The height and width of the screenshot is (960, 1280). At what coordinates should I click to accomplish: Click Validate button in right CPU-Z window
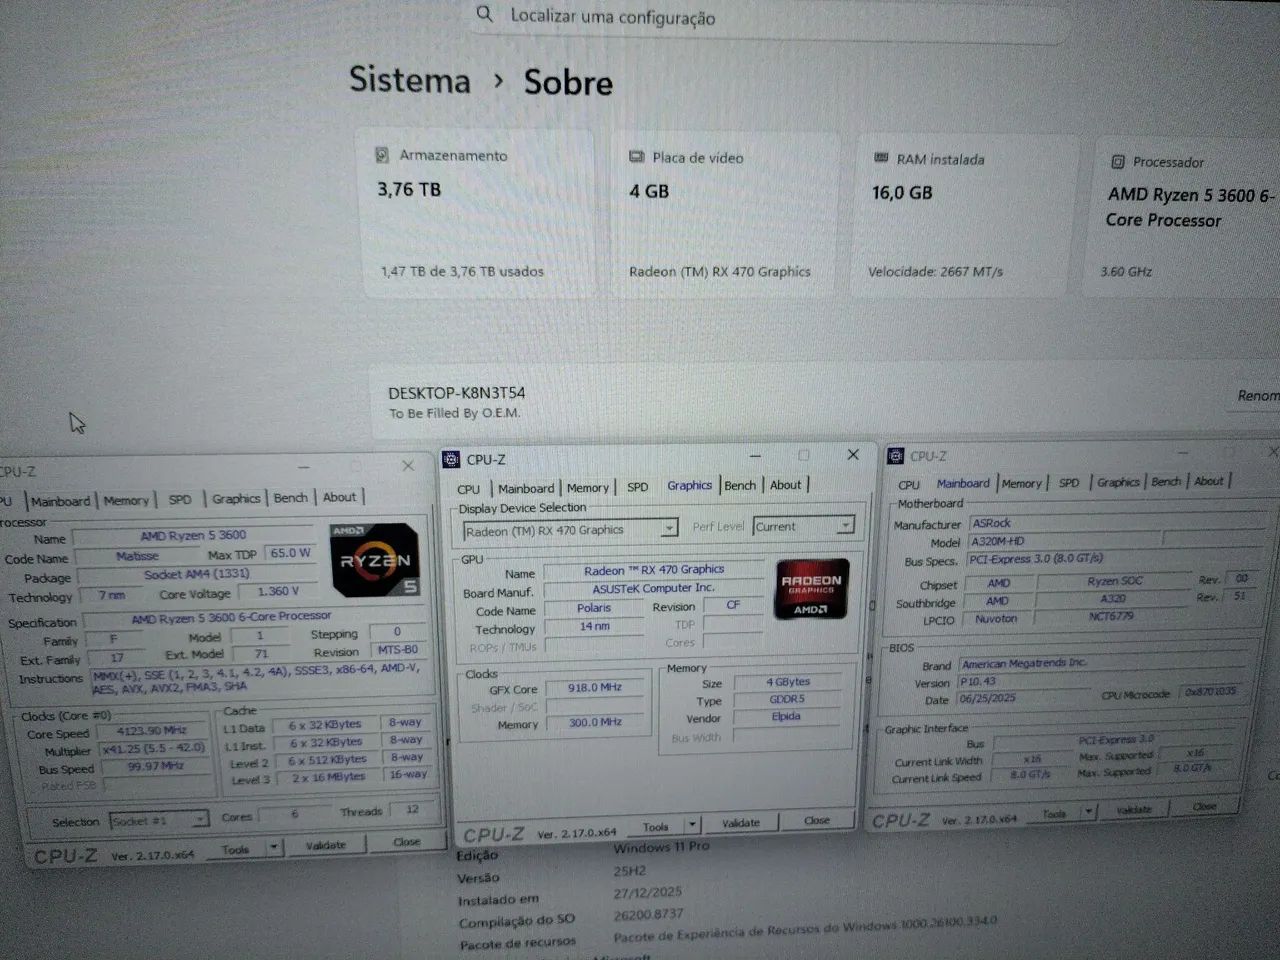1133,810
